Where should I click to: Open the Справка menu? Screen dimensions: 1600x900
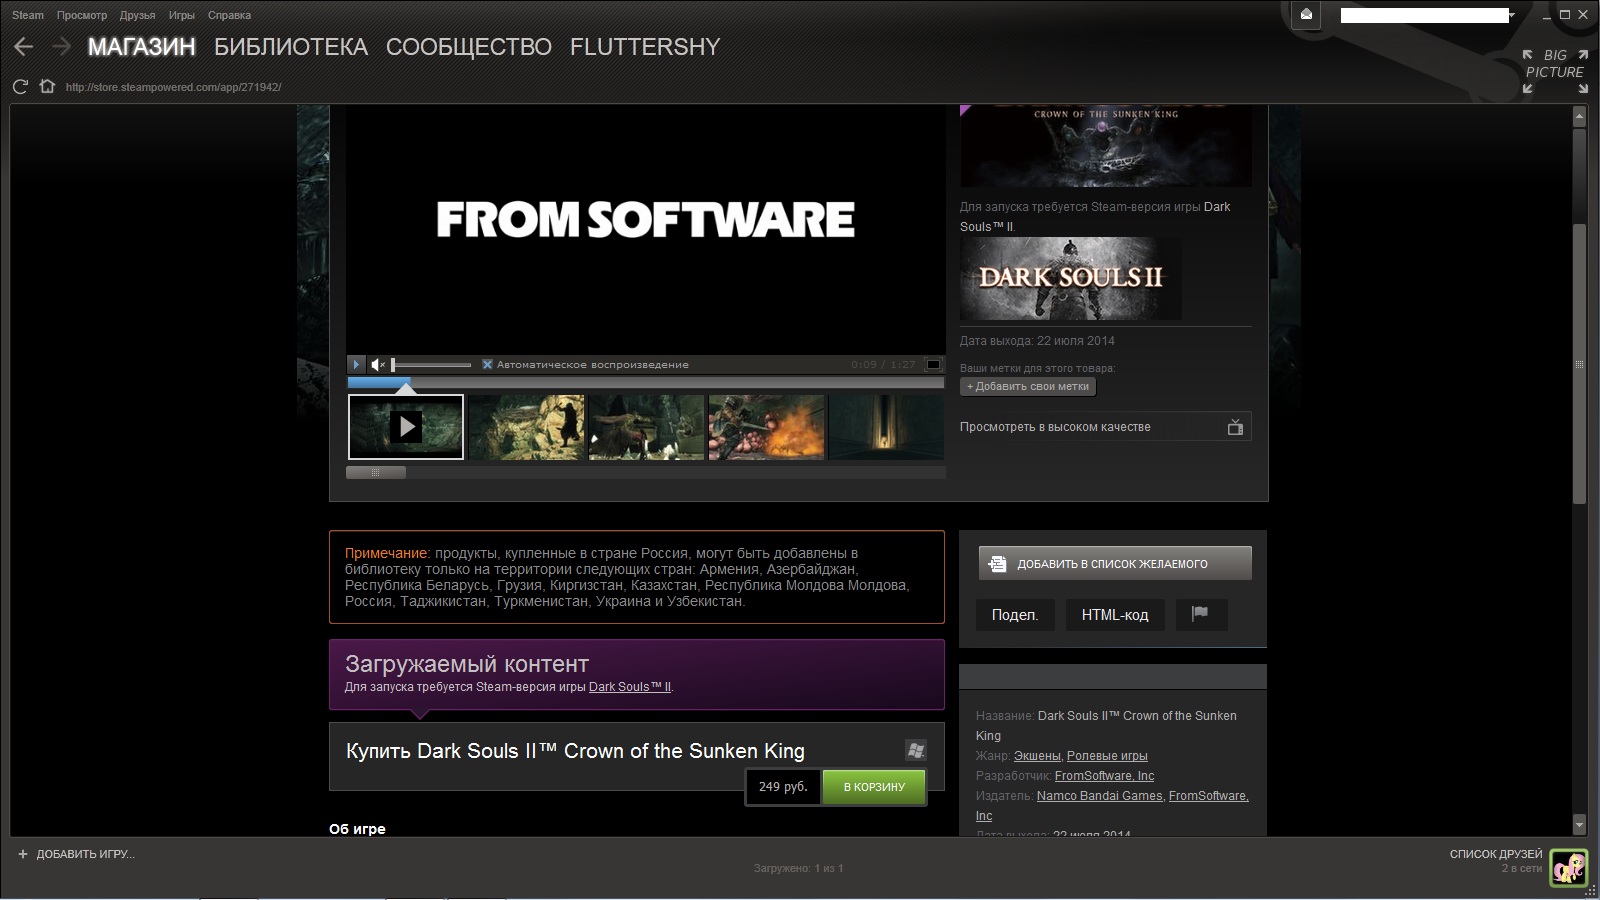tap(229, 15)
